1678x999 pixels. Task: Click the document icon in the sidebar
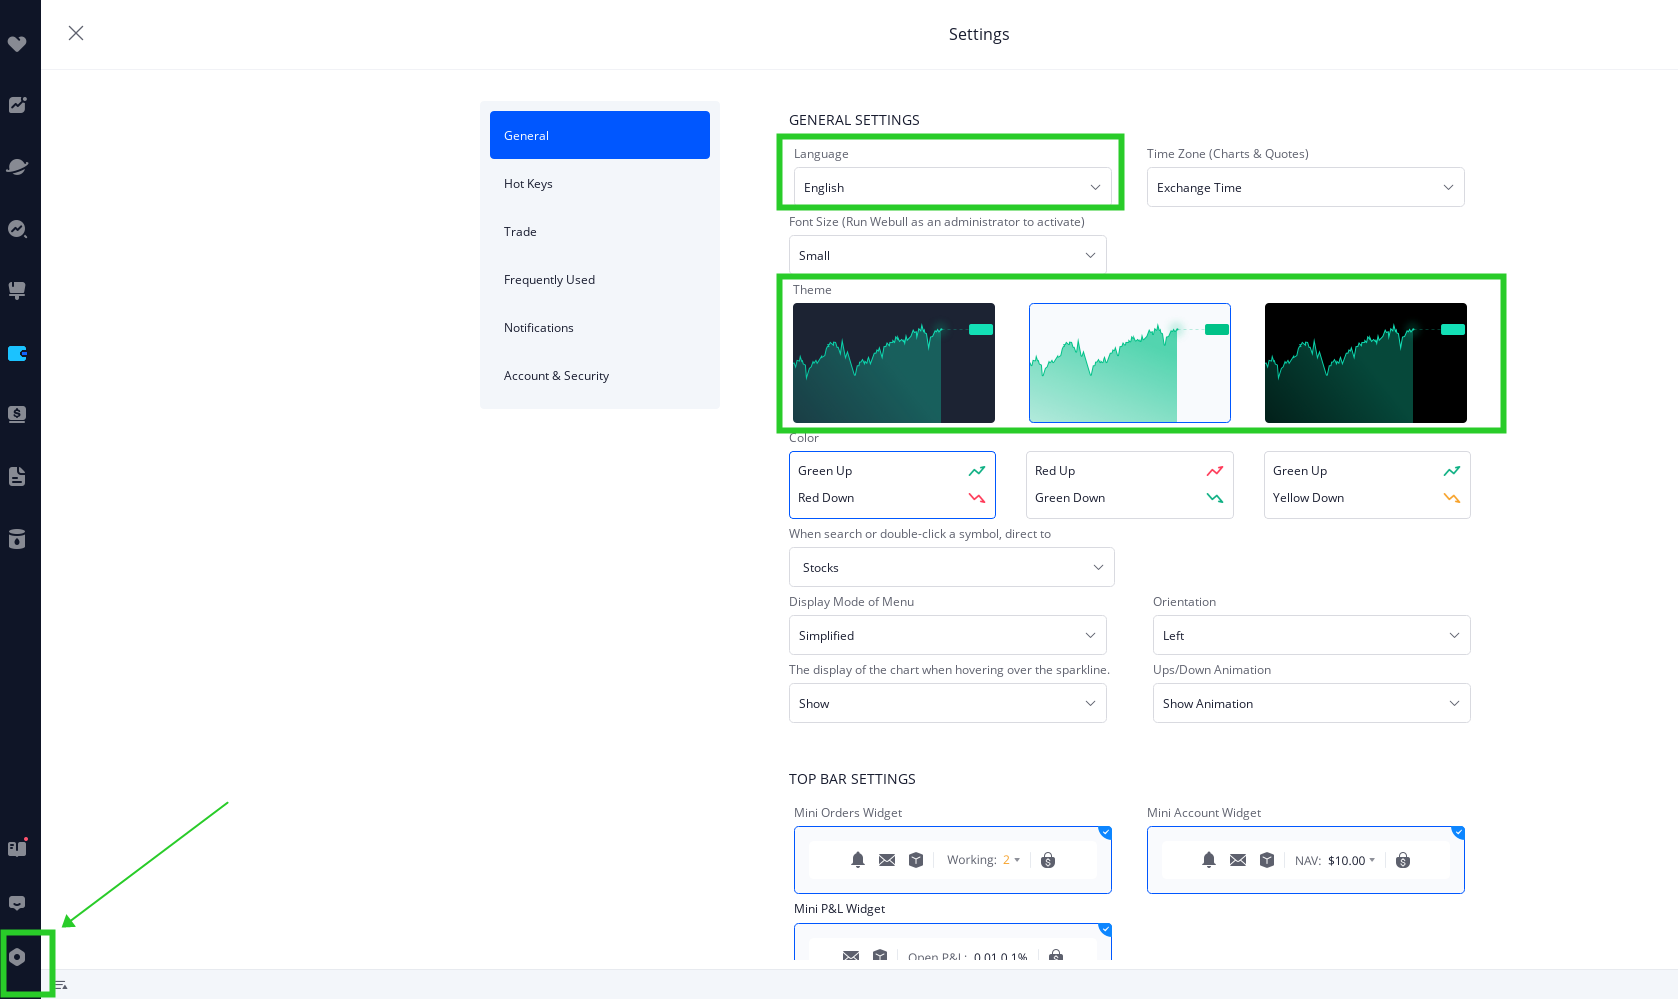pos(17,477)
